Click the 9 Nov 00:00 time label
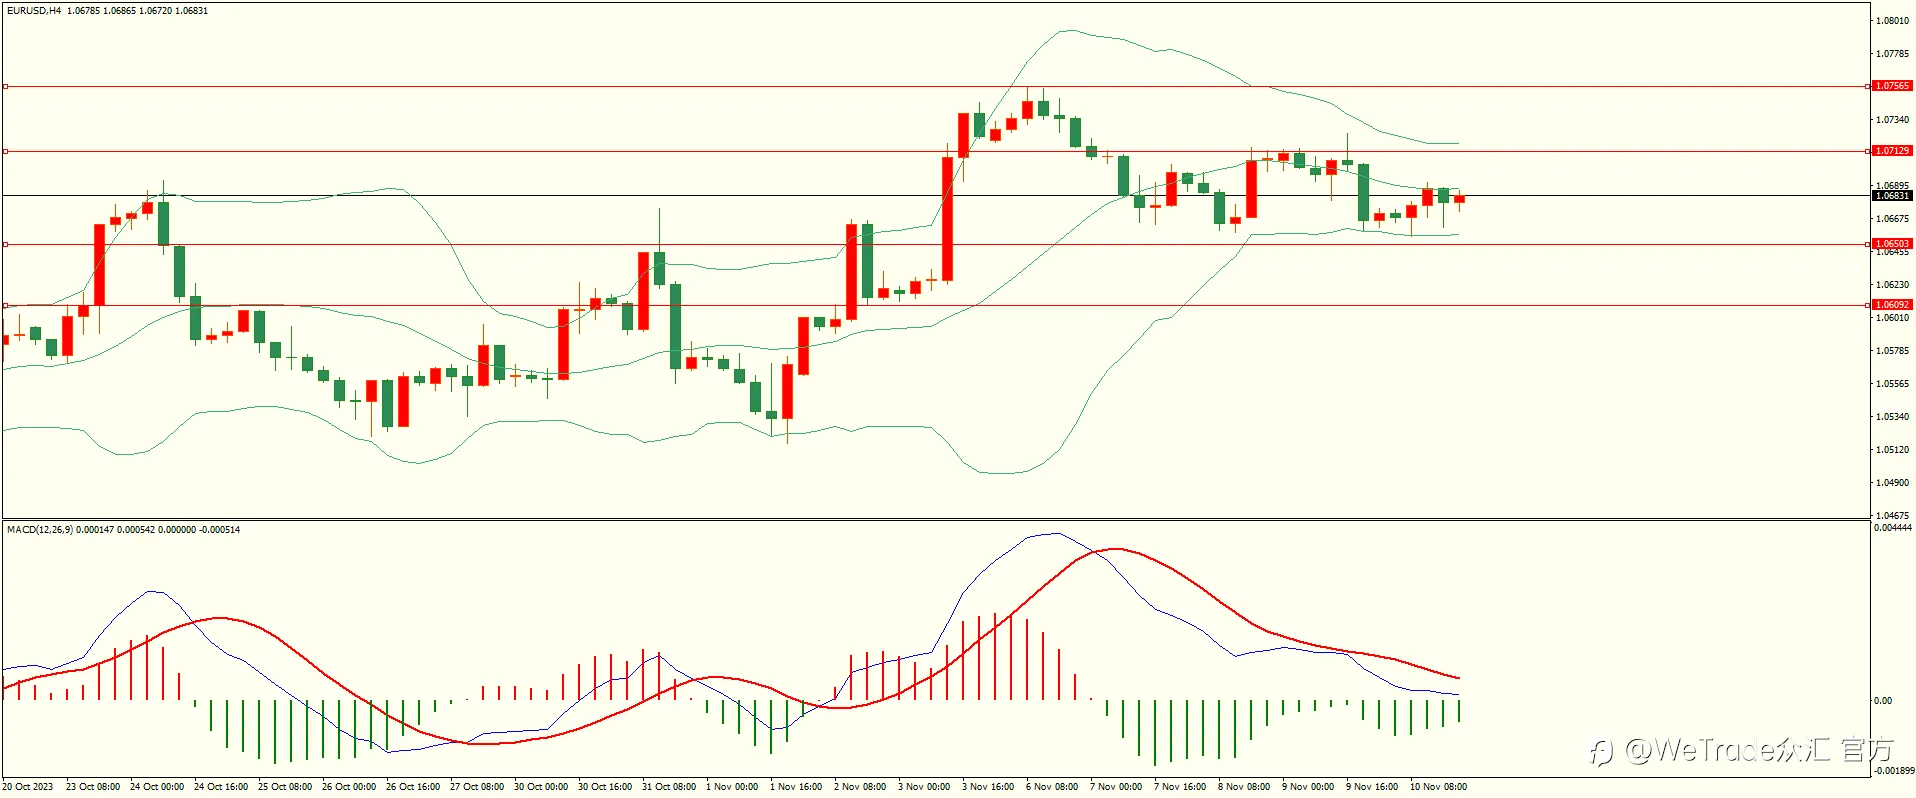 [1308, 787]
